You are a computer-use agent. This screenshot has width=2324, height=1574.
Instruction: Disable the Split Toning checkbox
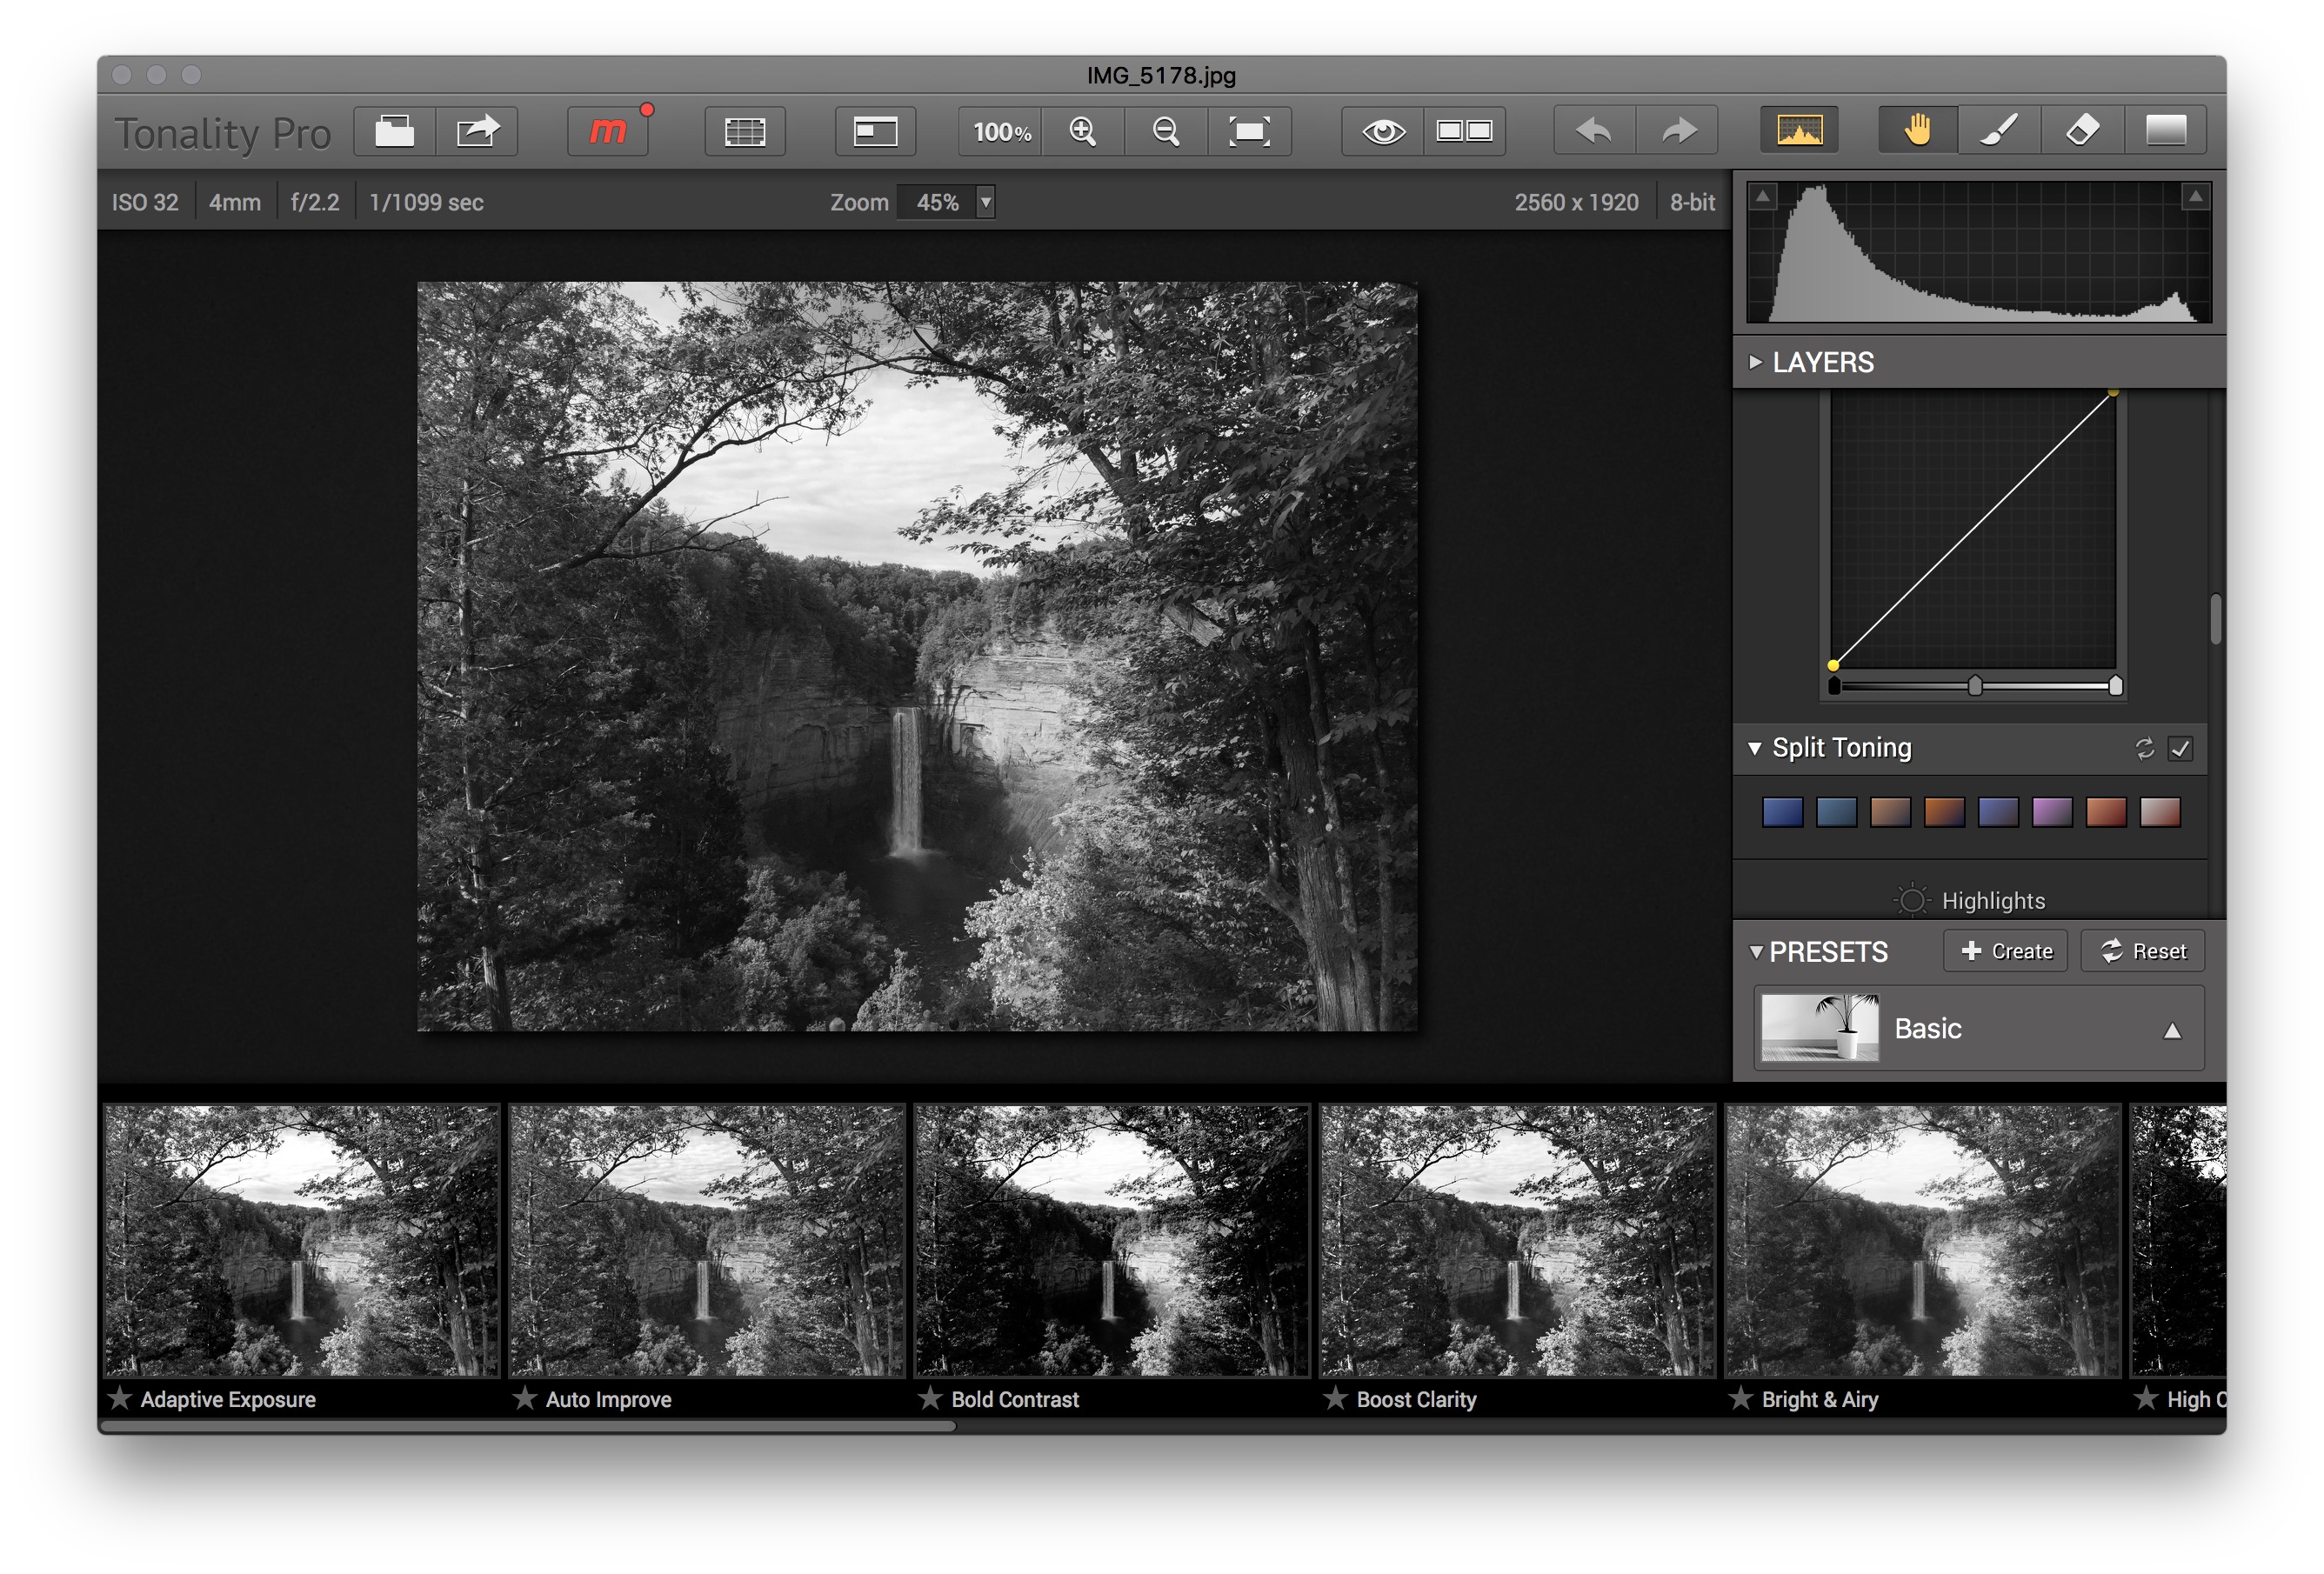[2181, 749]
